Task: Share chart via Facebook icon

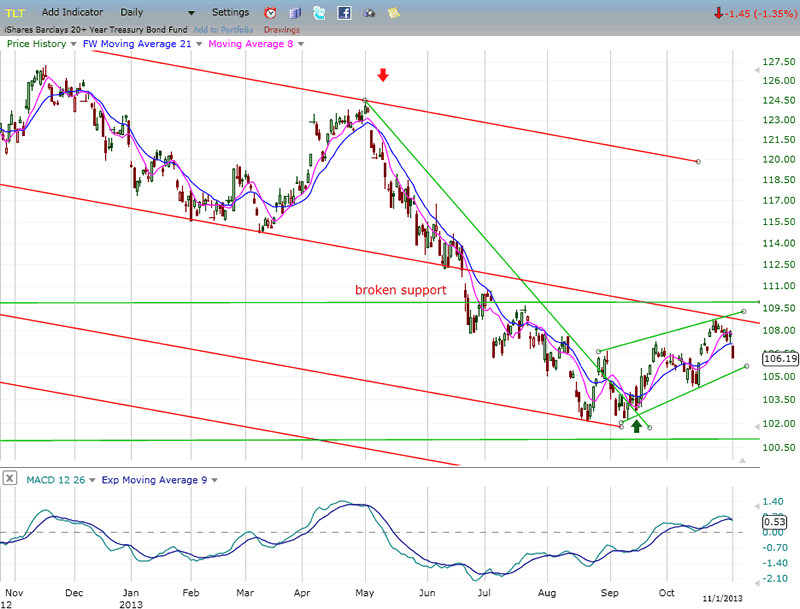Action: (344, 13)
